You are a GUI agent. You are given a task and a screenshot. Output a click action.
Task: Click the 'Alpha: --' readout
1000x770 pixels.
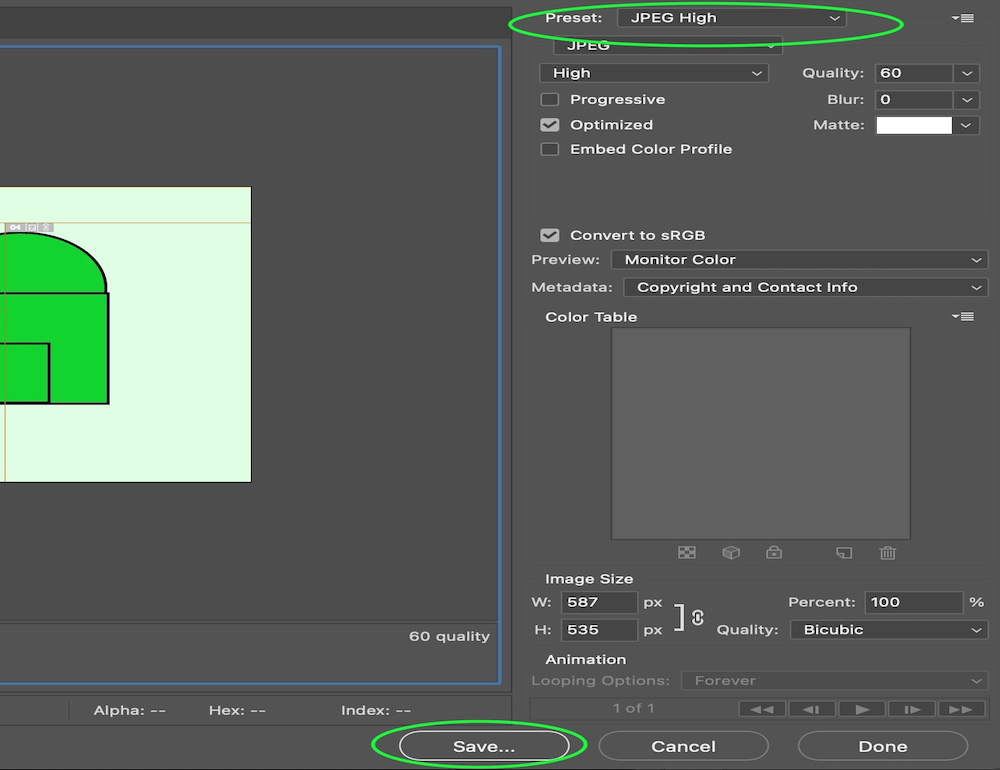tap(129, 710)
